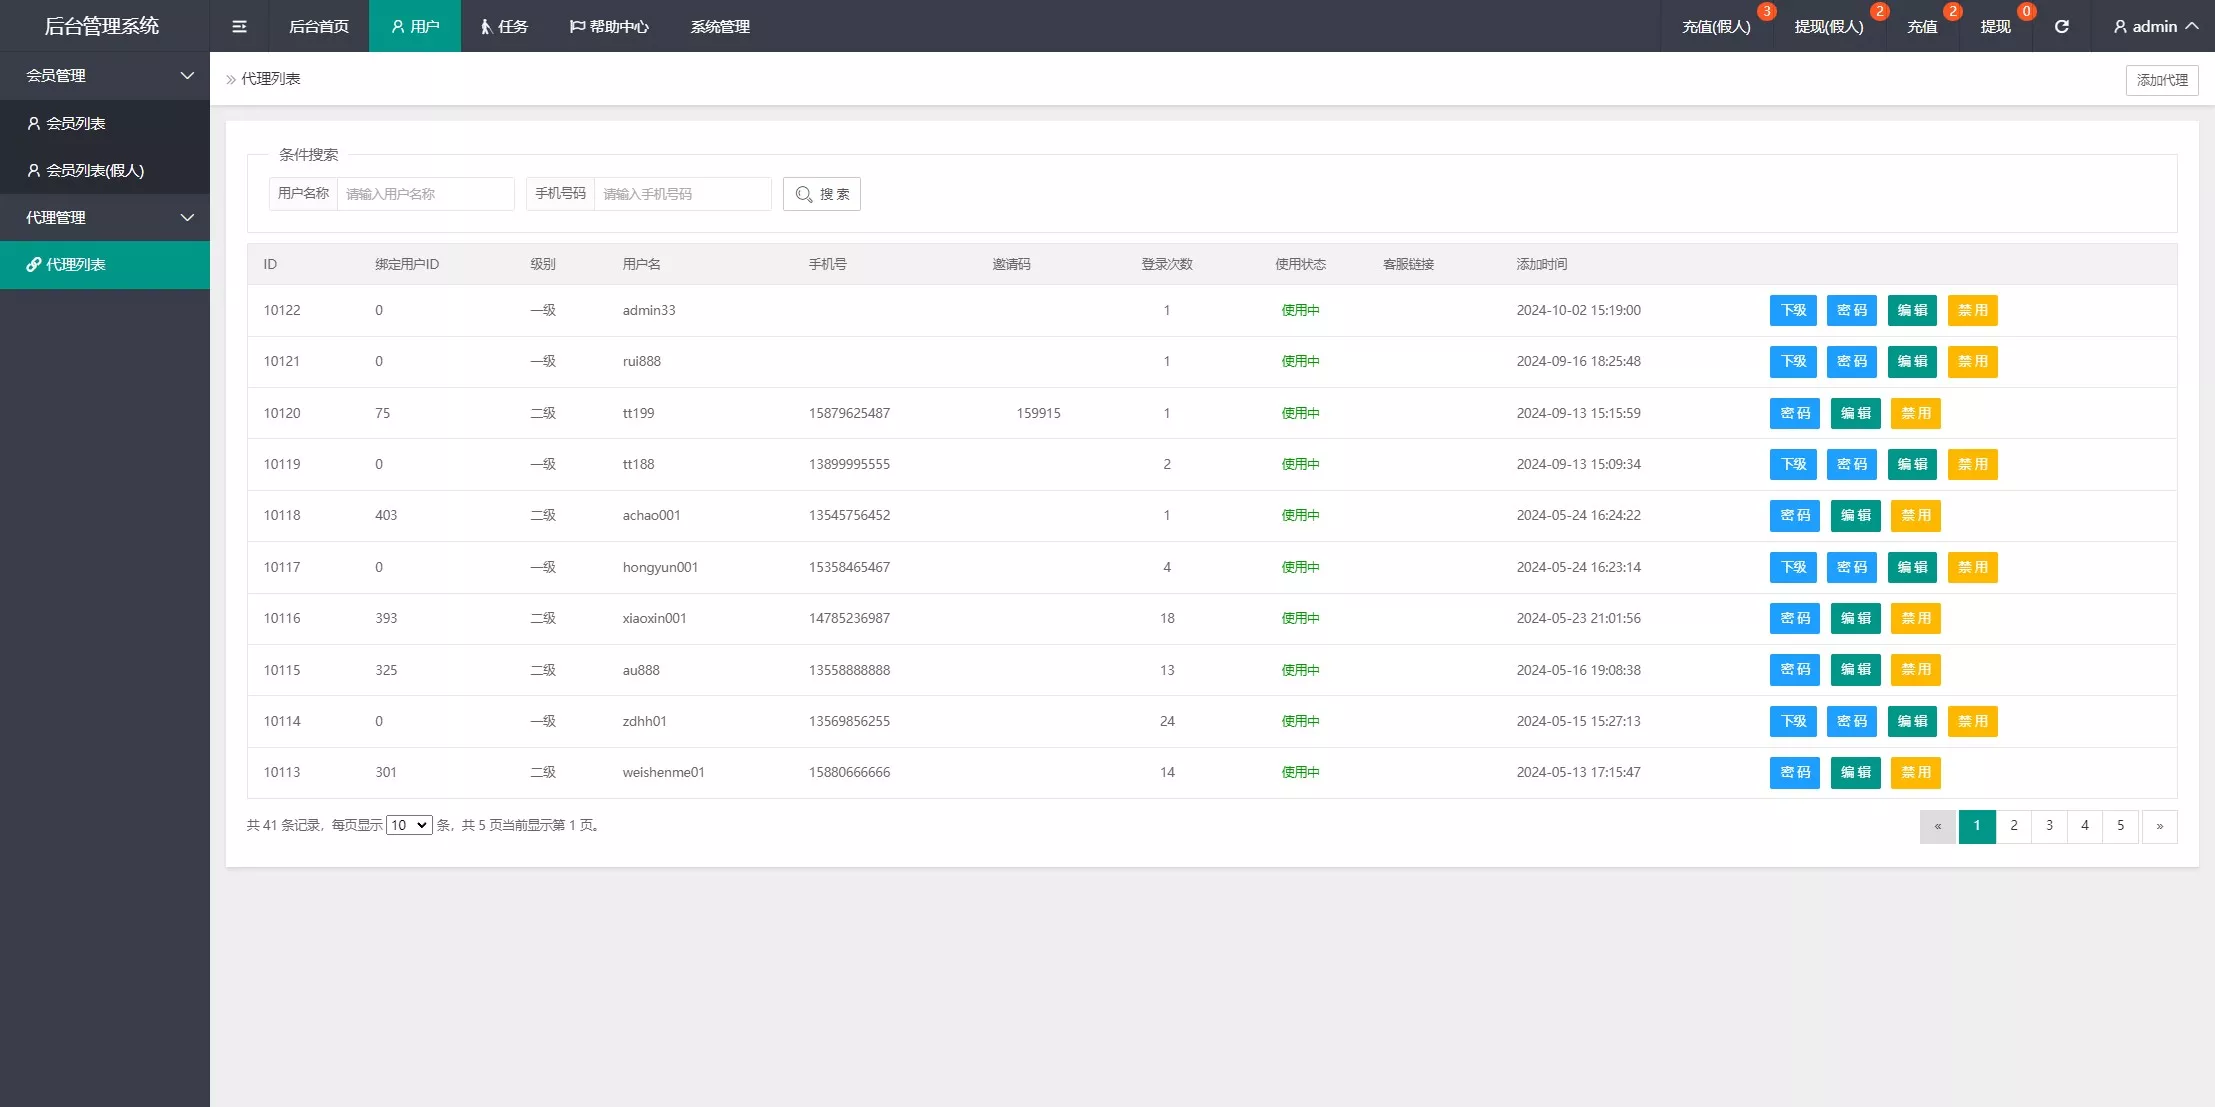Open the 帮助中心 top menu
2215x1107 pixels.
click(x=609, y=26)
